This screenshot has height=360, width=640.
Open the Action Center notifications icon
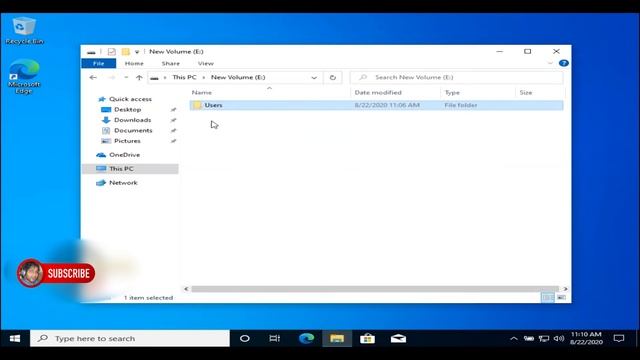pos(619,339)
